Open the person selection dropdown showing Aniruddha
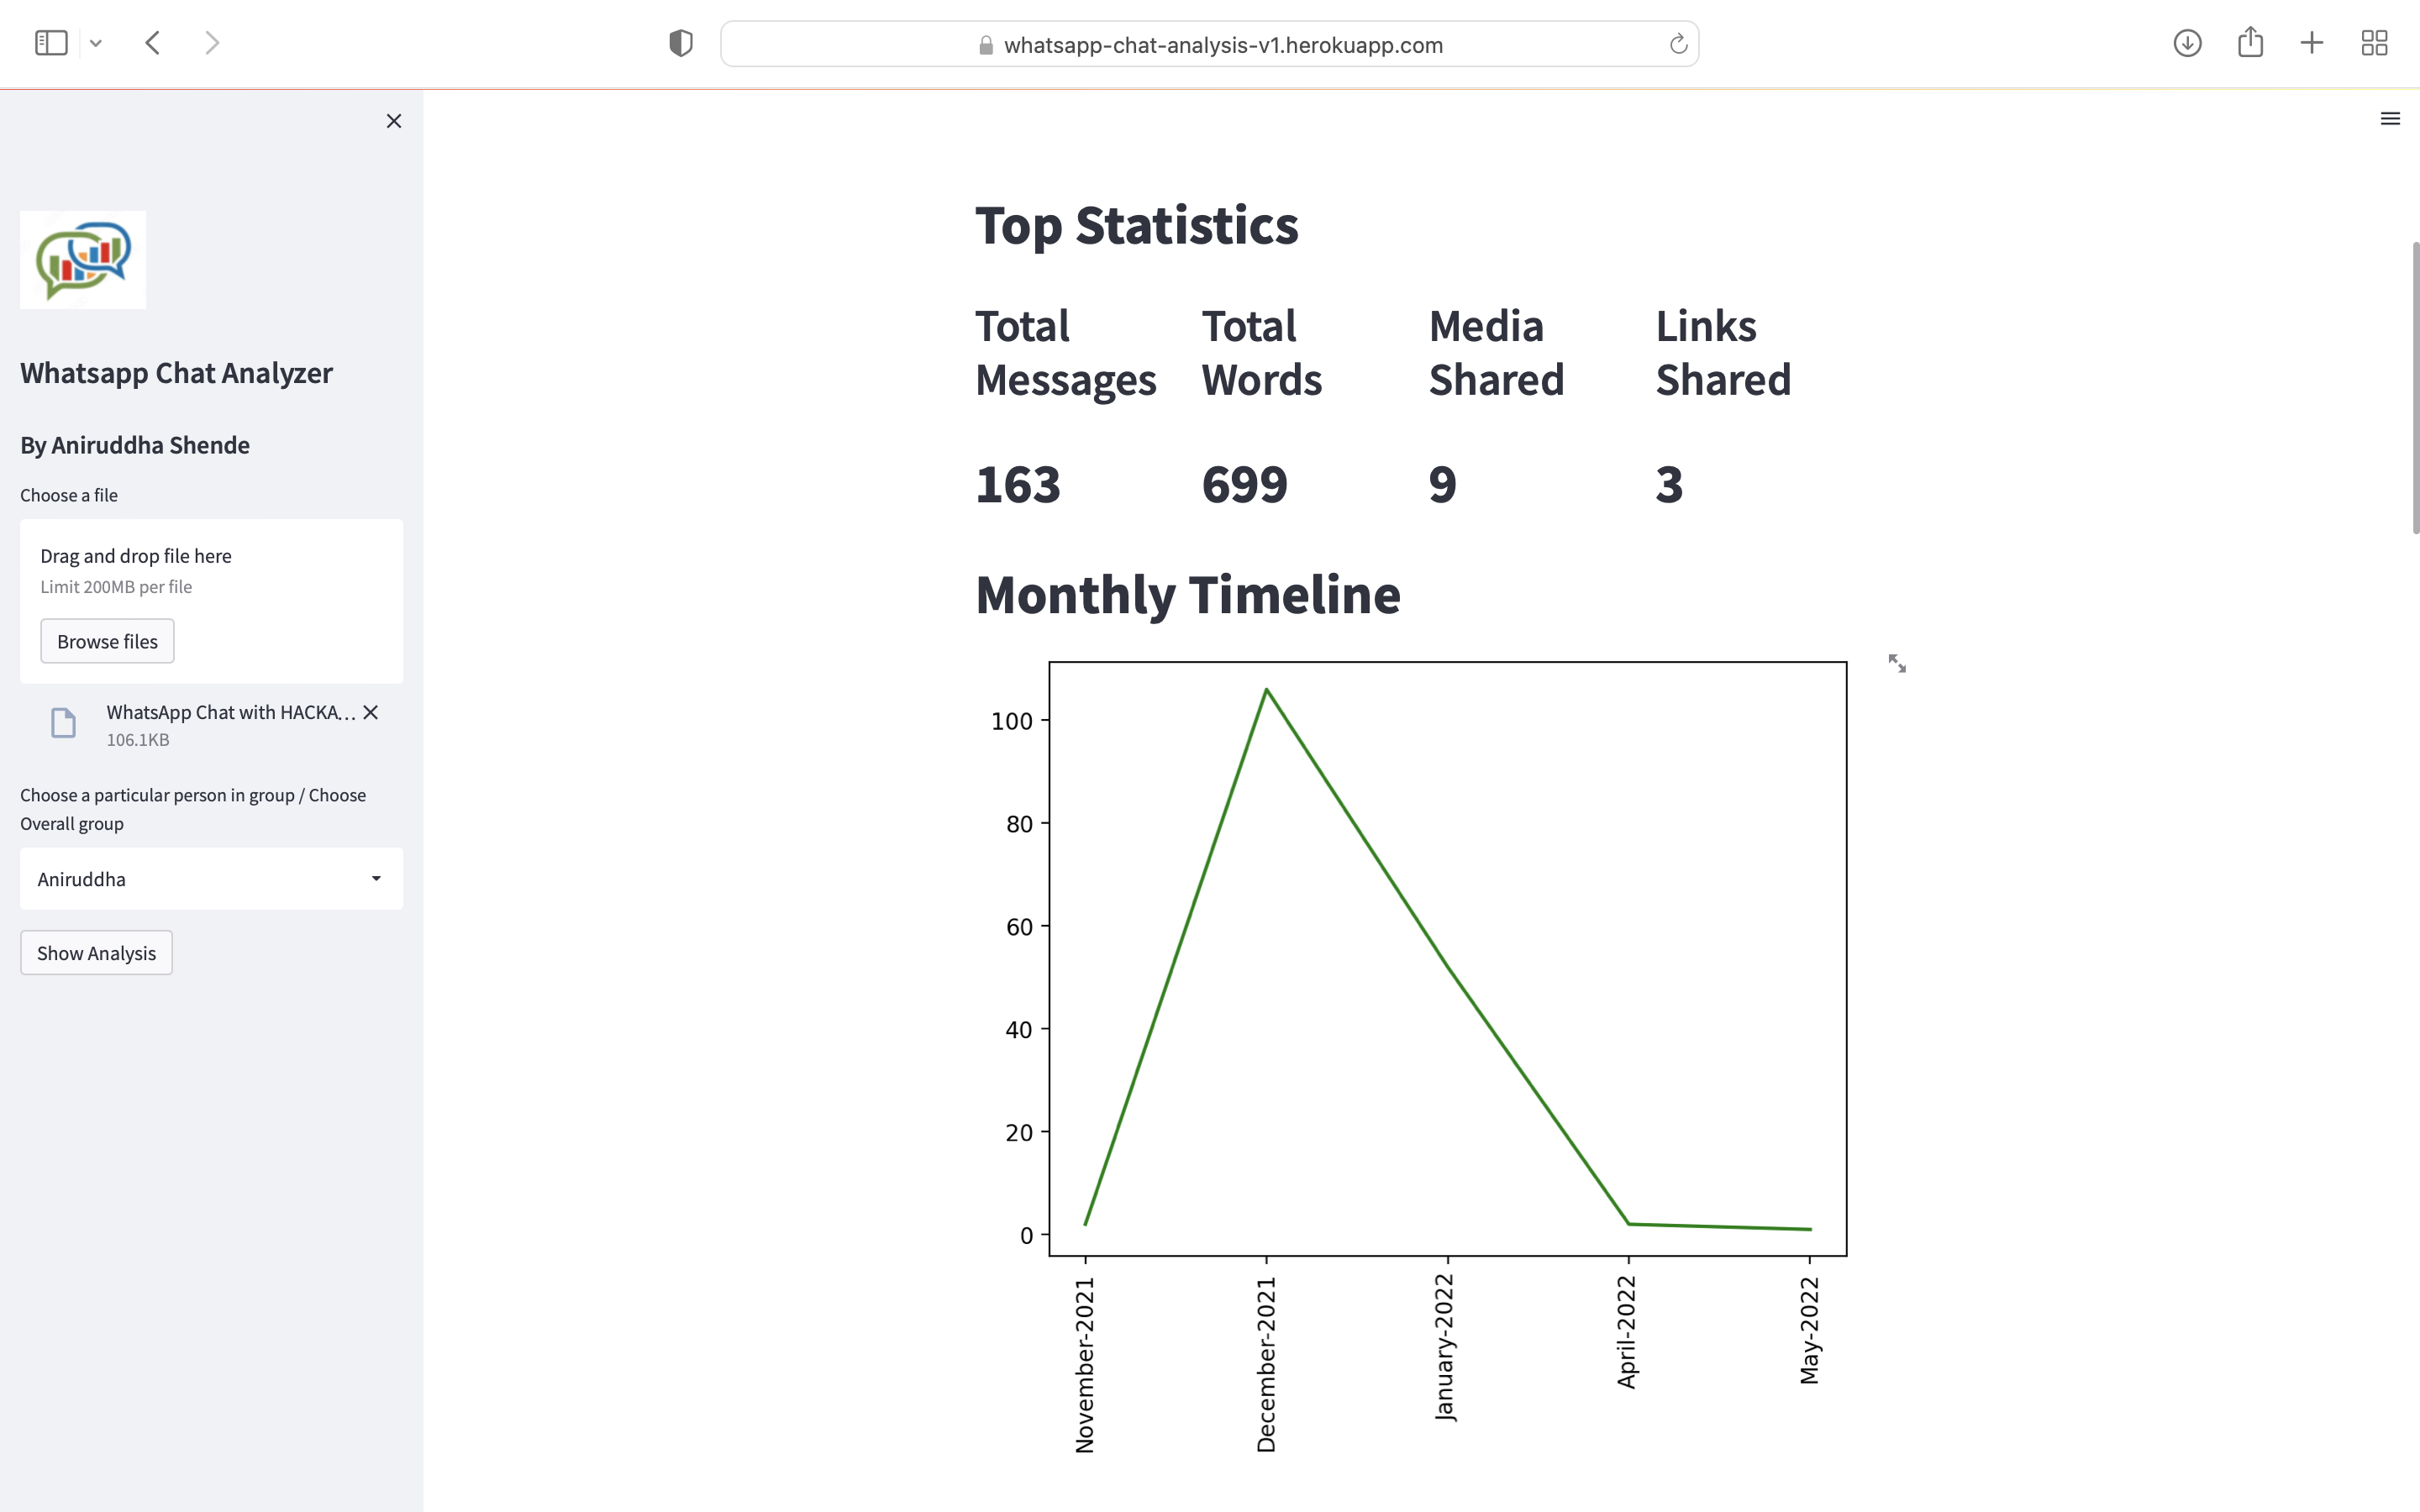This screenshot has height=1512, width=2420. [210, 878]
